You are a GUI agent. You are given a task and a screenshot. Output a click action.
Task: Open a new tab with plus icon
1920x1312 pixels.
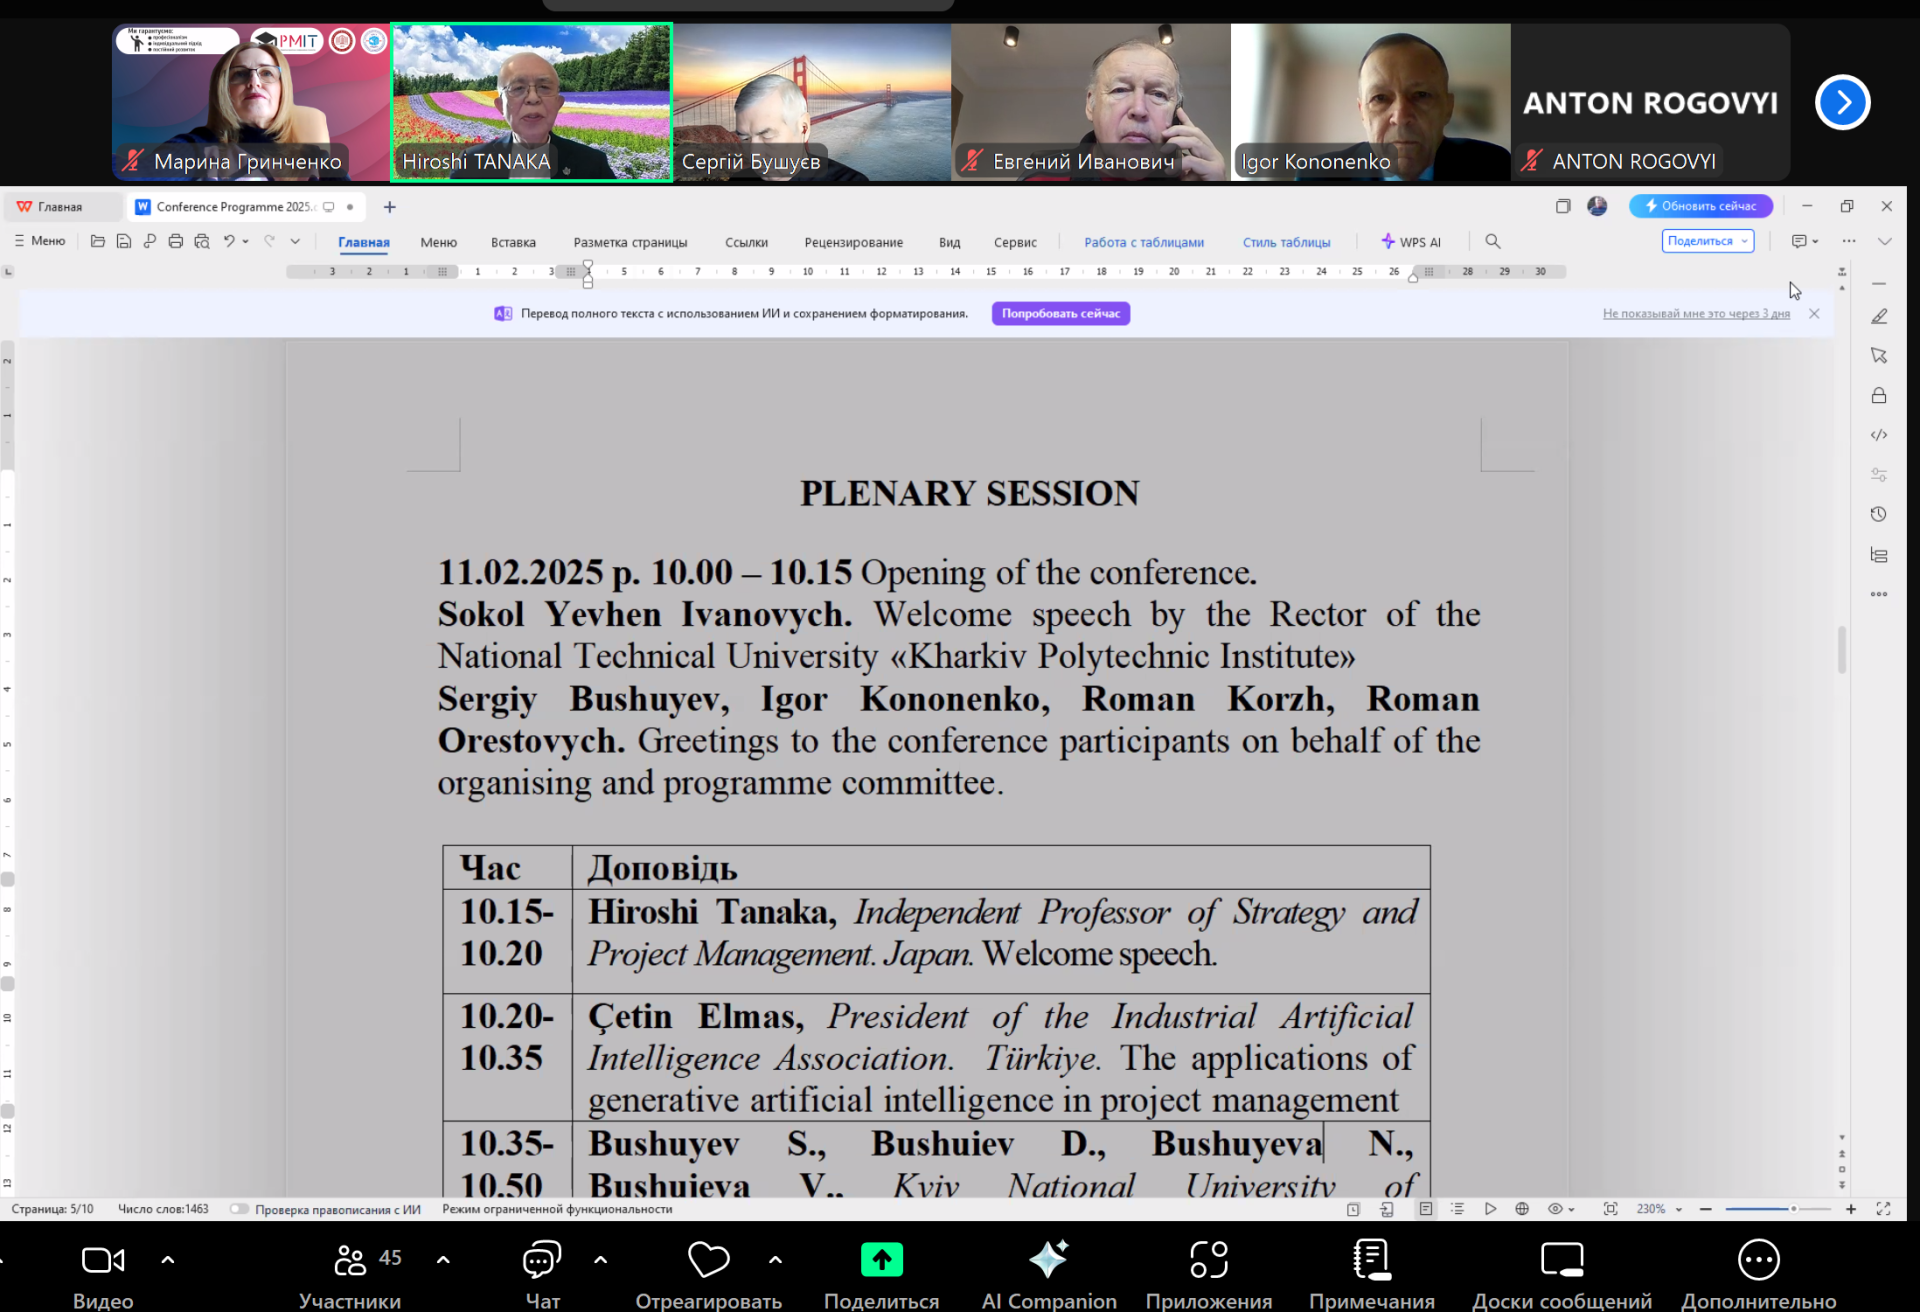tap(390, 207)
